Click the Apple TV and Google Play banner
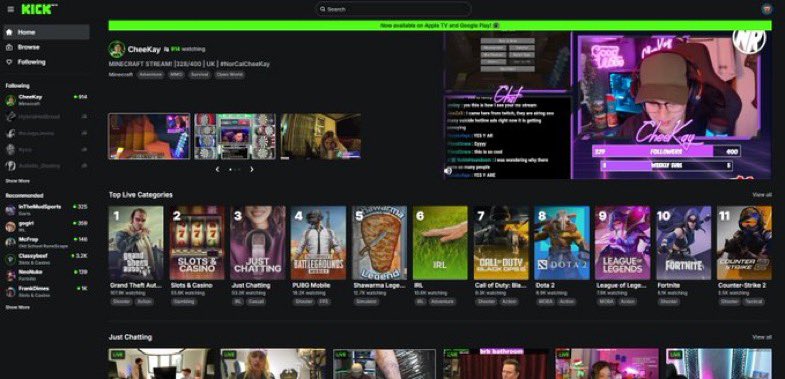Image resolution: width=785 pixels, height=379 pixels. (440, 25)
